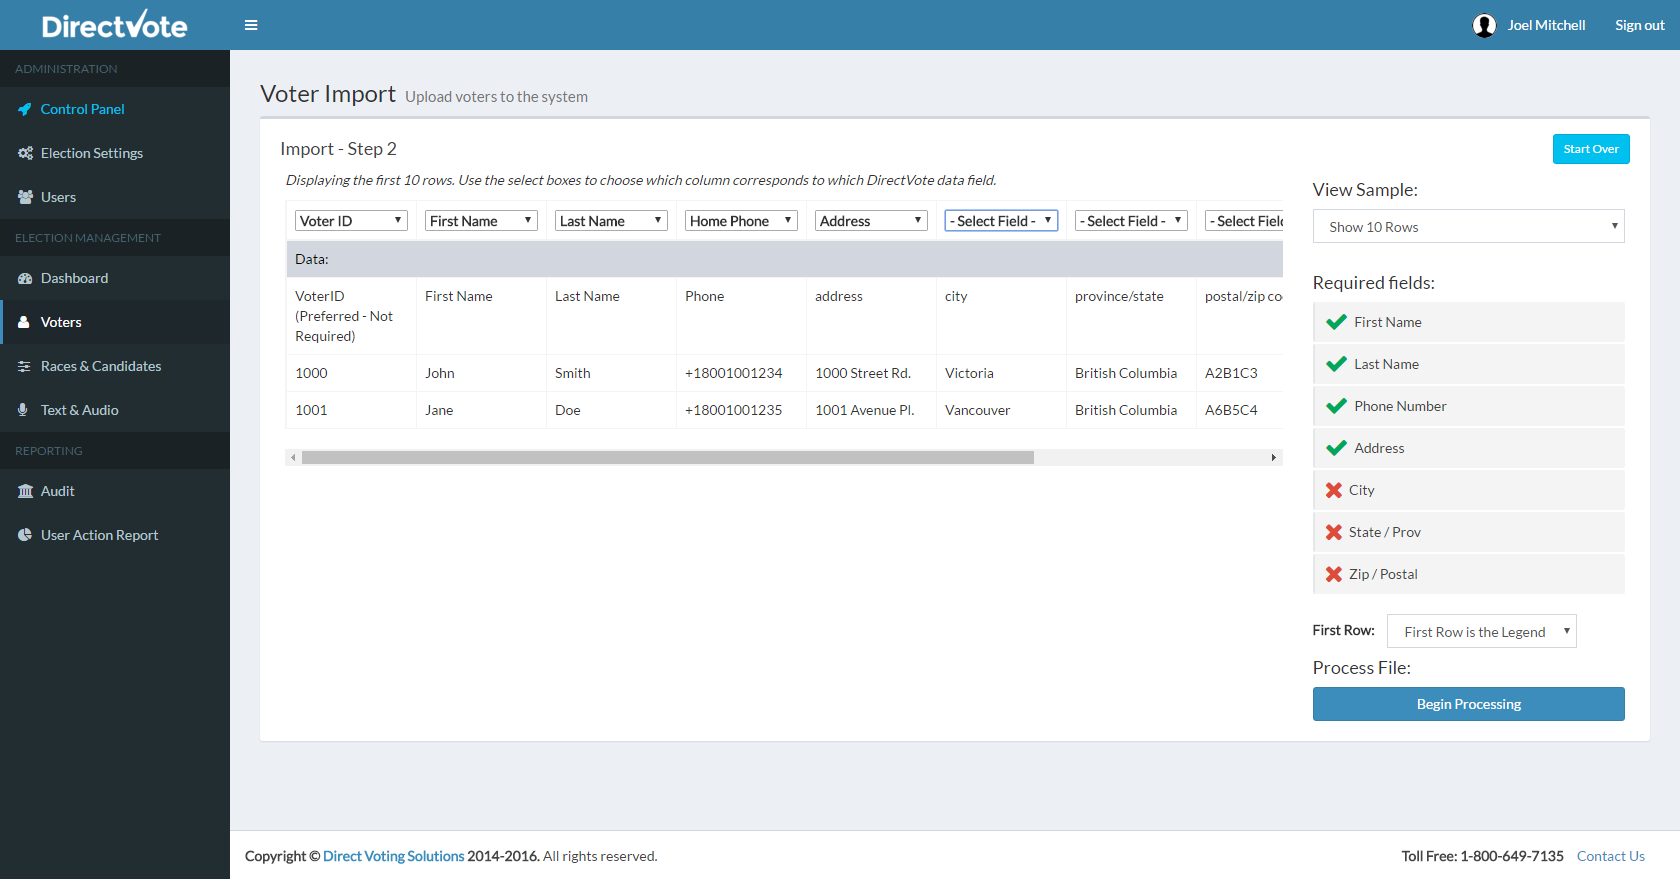Open the Select Field dropdown above city column
The height and width of the screenshot is (879, 1680).
tap(1001, 221)
